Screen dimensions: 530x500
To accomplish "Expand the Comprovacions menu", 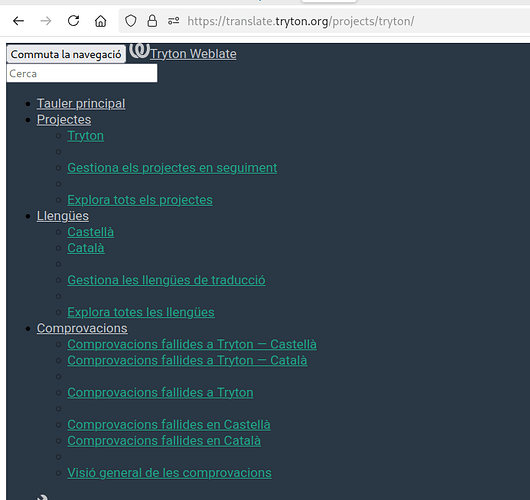I will click(x=82, y=328).
